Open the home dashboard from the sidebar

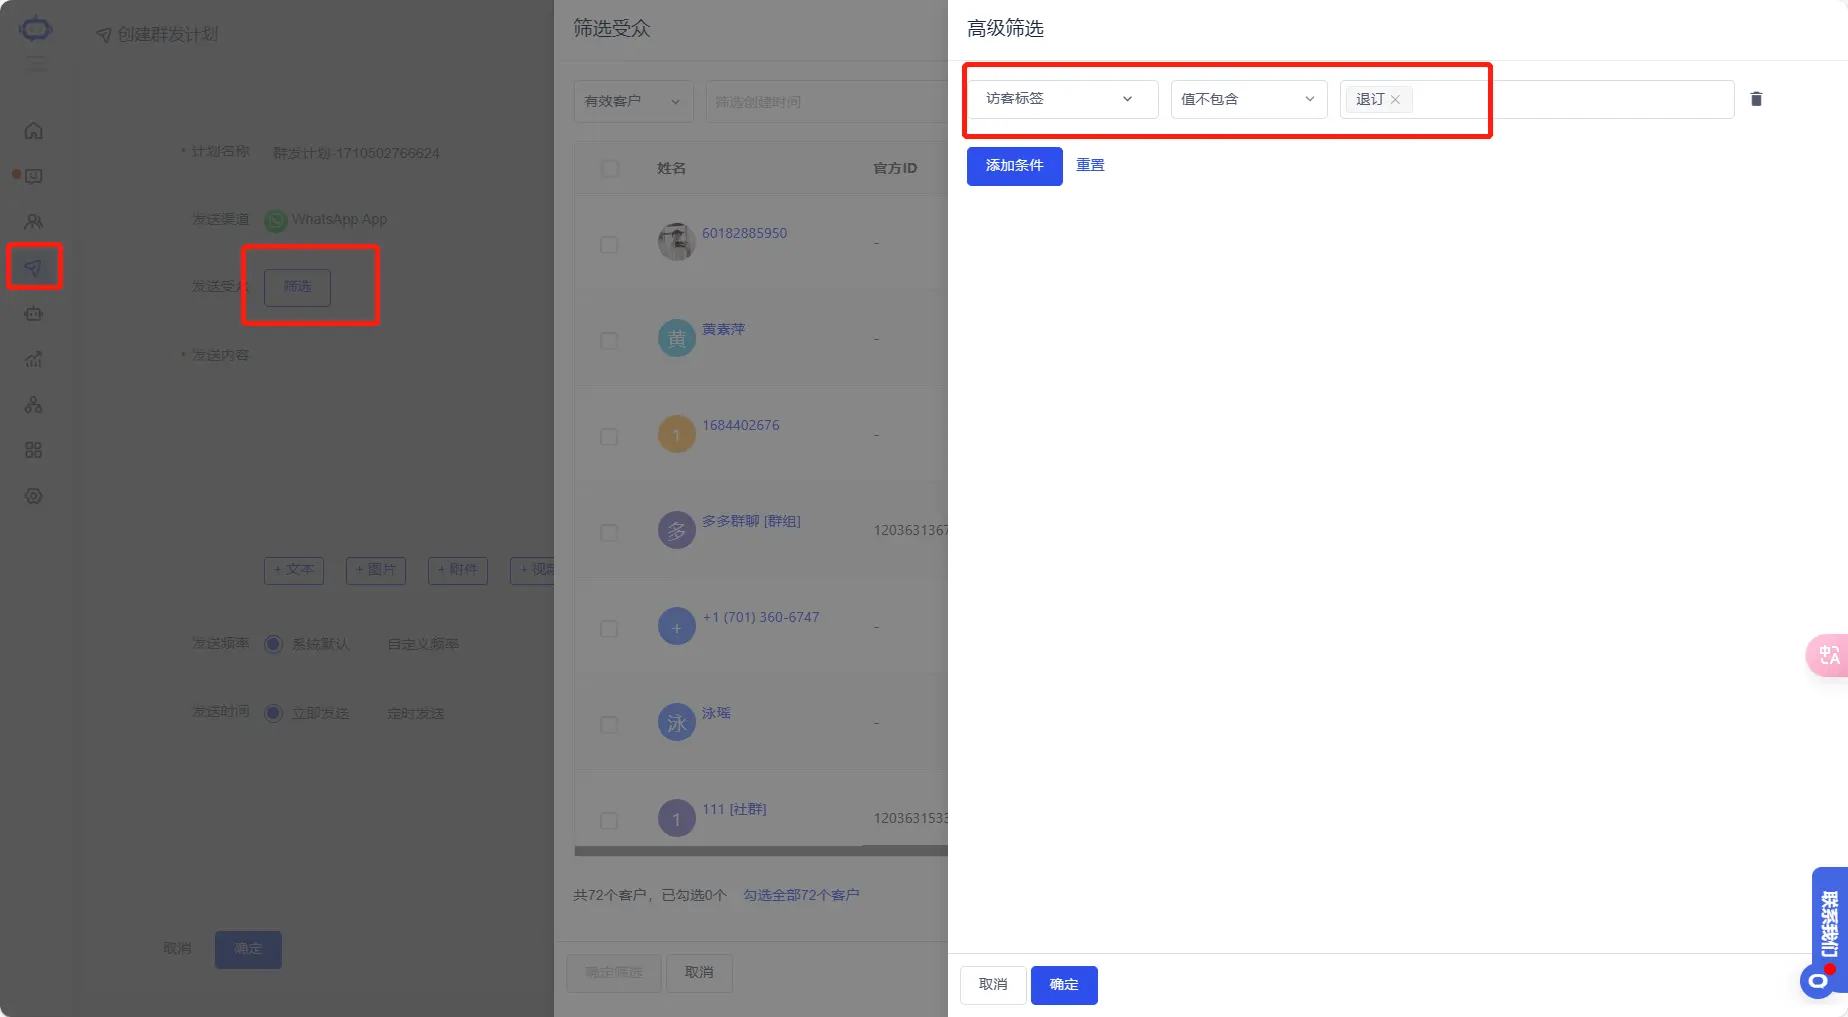tap(33, 130)
